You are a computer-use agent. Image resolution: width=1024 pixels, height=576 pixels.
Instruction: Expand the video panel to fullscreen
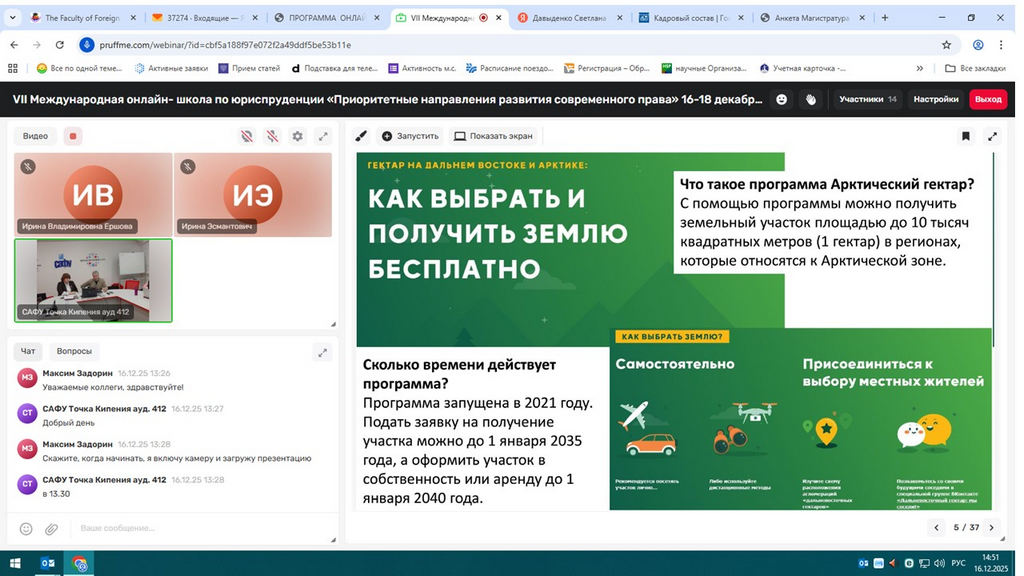pyautogui.click(x=323, y=136)
